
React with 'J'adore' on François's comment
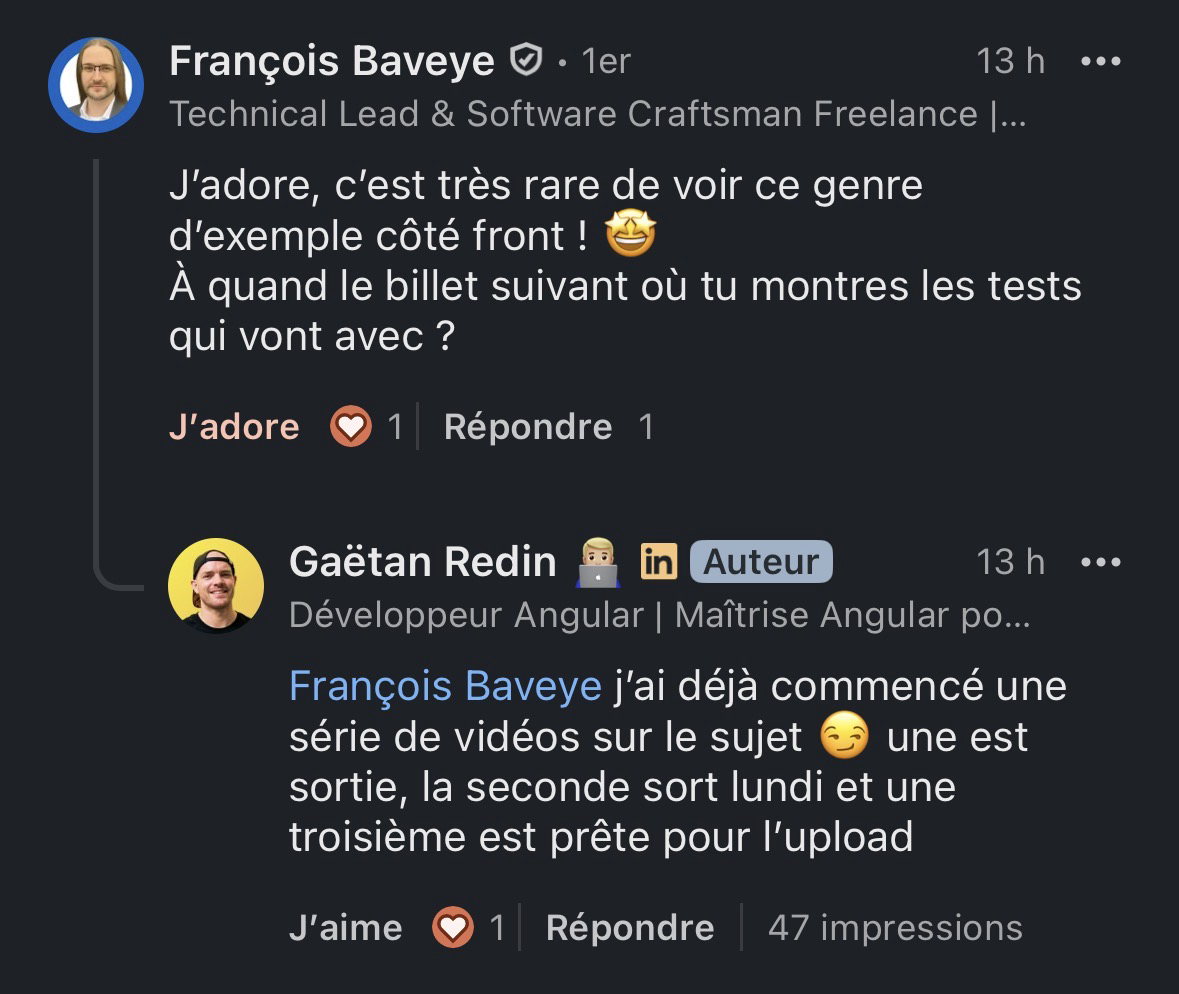pos(234,426)
